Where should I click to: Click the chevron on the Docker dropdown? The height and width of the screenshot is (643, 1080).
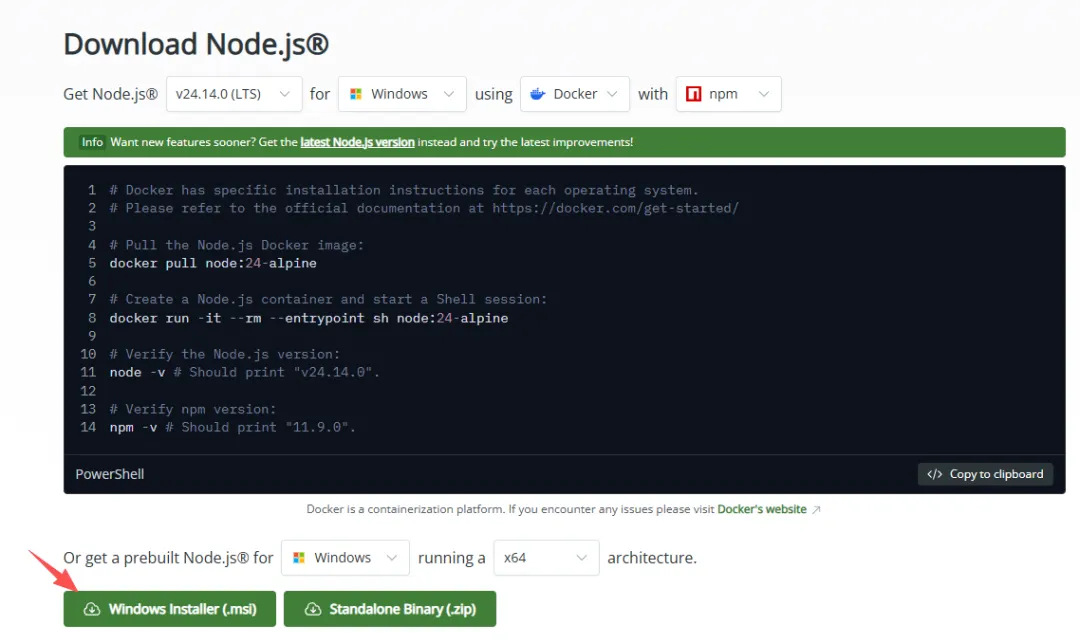point(612,94)
